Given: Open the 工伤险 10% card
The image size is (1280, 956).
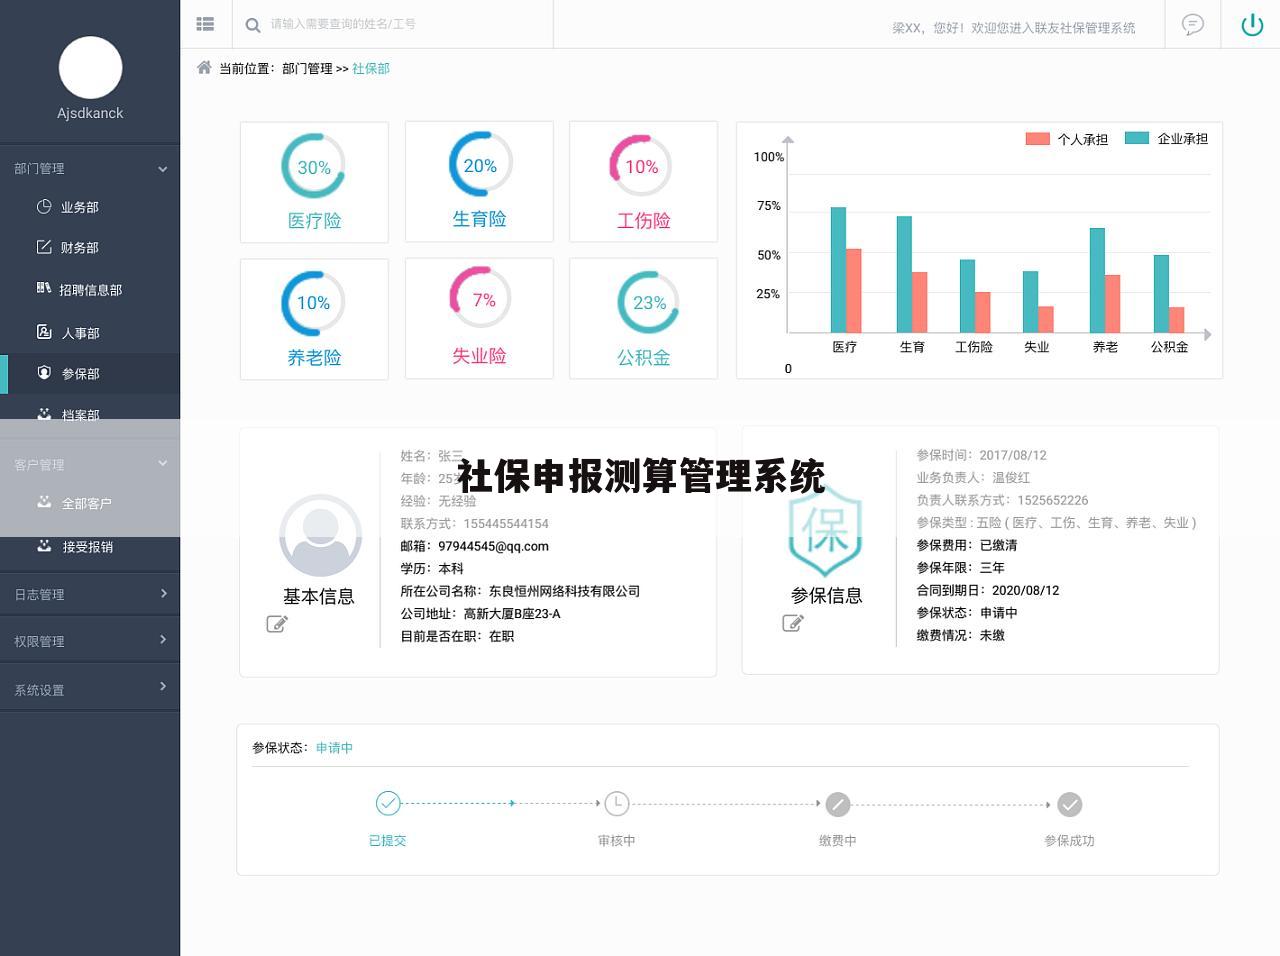Looking at the screenshot, I should [x=643, y=181].
